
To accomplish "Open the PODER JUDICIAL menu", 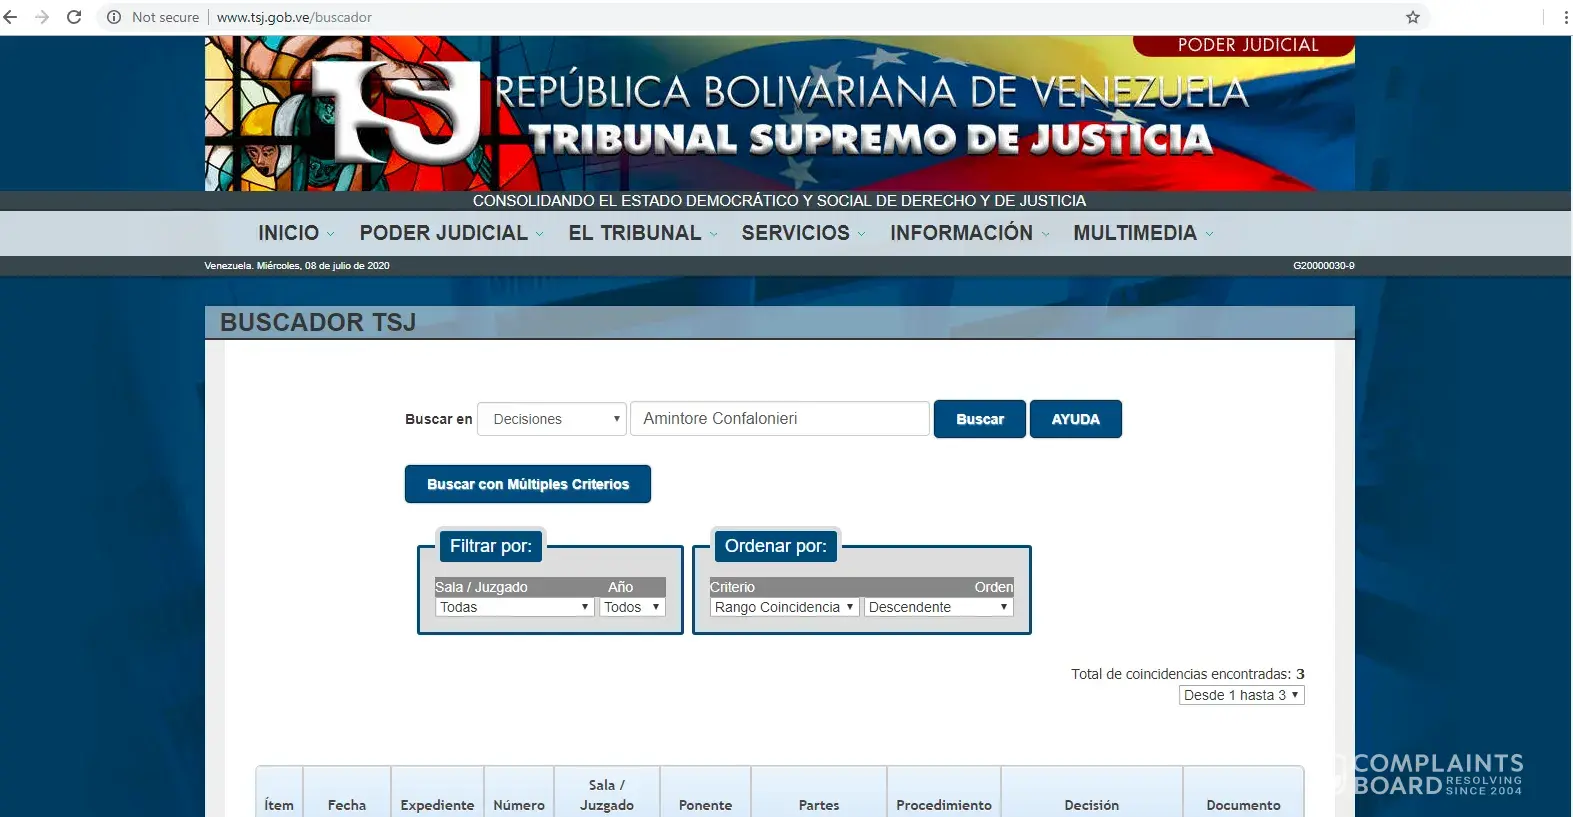I will (x=451, y=233).
